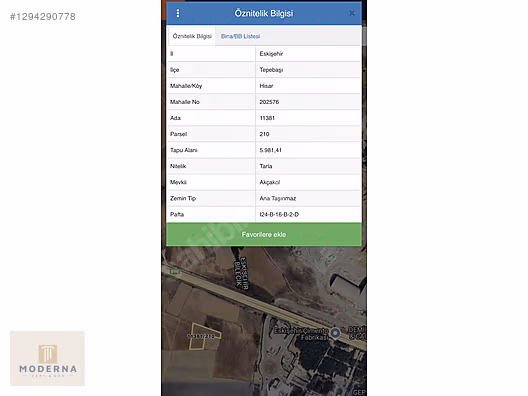Click the Mahalle/Köy label
Screen dimensions: 528x396
tap(186, 86)
